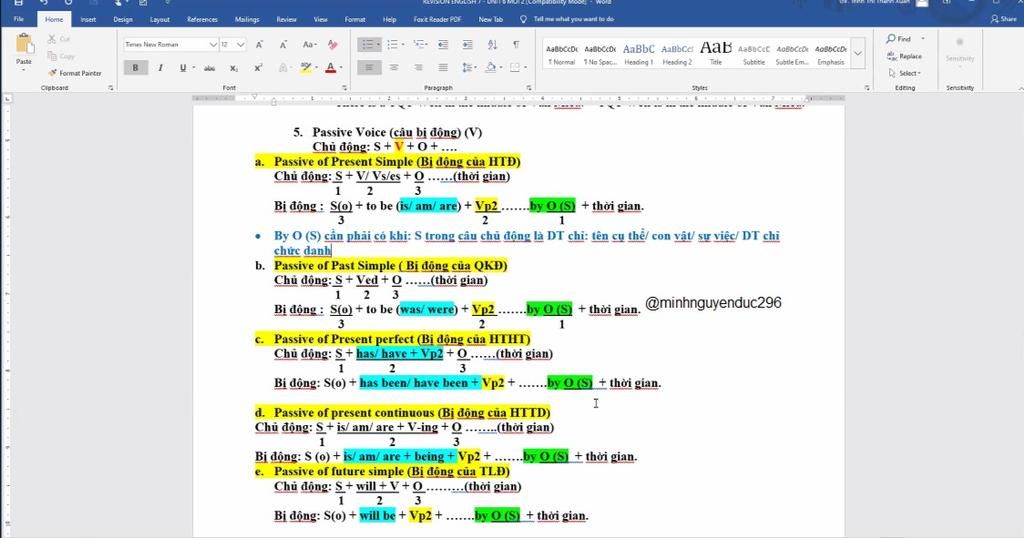The width and height of the screenshot is (1024, 538).
Task: Click the Decrease Font Size icon
Action: coord(283,44)
